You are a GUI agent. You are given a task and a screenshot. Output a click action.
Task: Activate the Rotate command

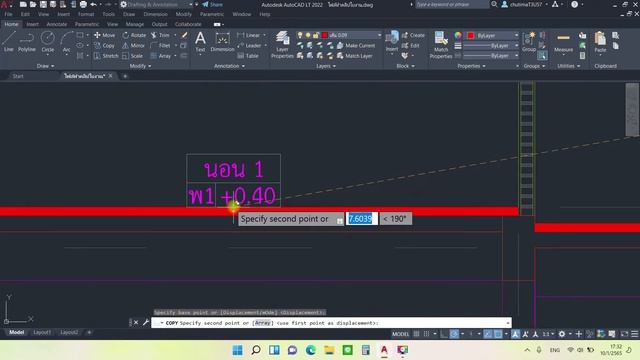pyautogui.click(x=134, y=35)
